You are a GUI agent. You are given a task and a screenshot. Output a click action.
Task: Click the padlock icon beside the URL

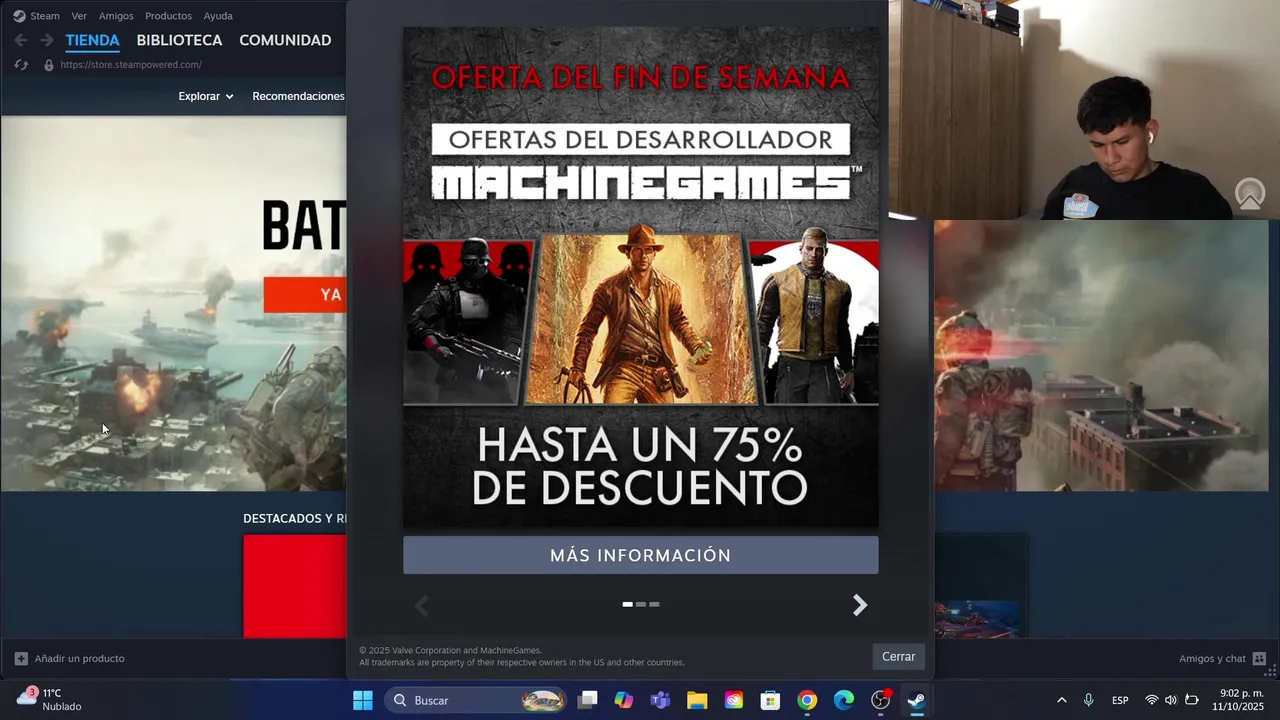48,65
